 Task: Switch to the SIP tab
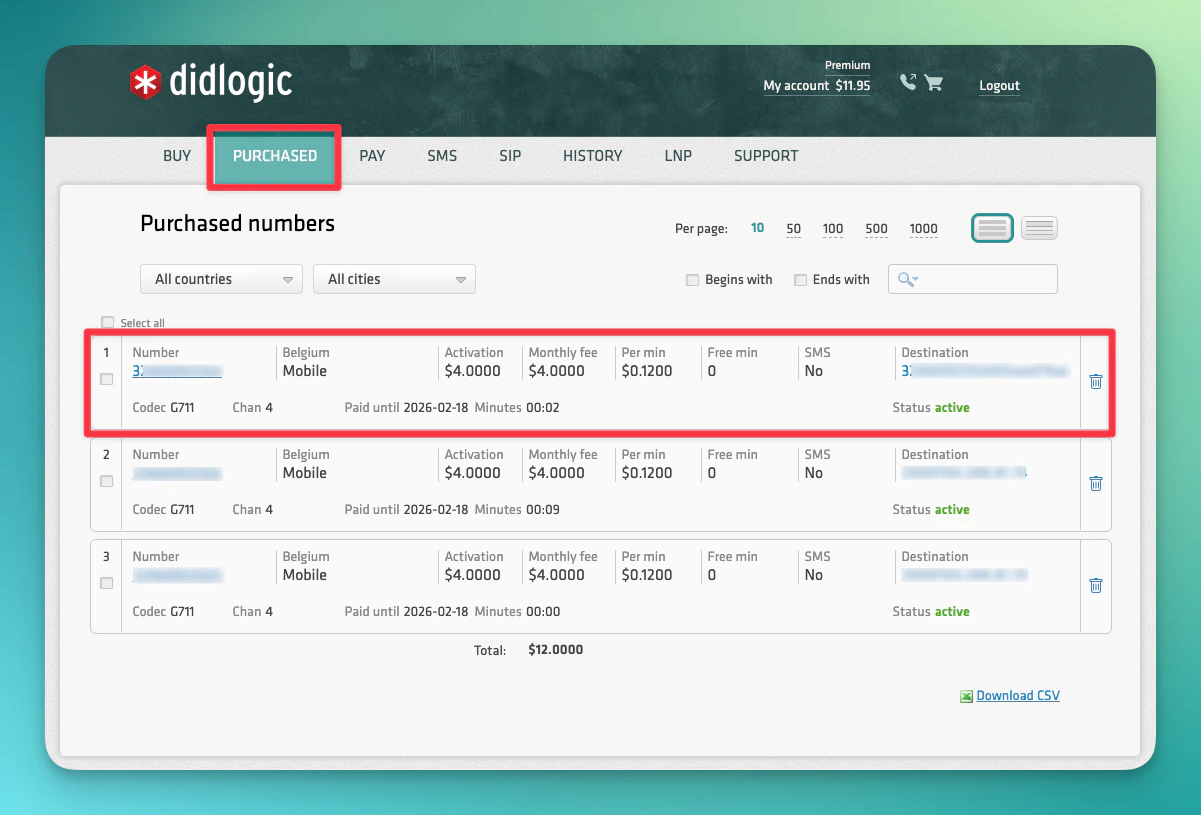(x=510, y=156)
